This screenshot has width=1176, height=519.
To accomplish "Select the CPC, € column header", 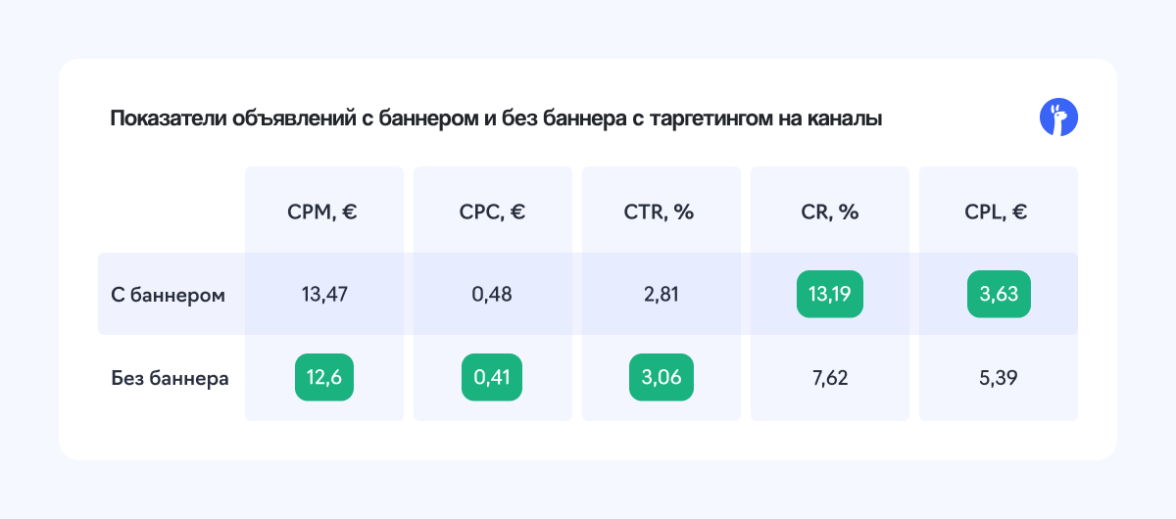I will pos(492,212).
